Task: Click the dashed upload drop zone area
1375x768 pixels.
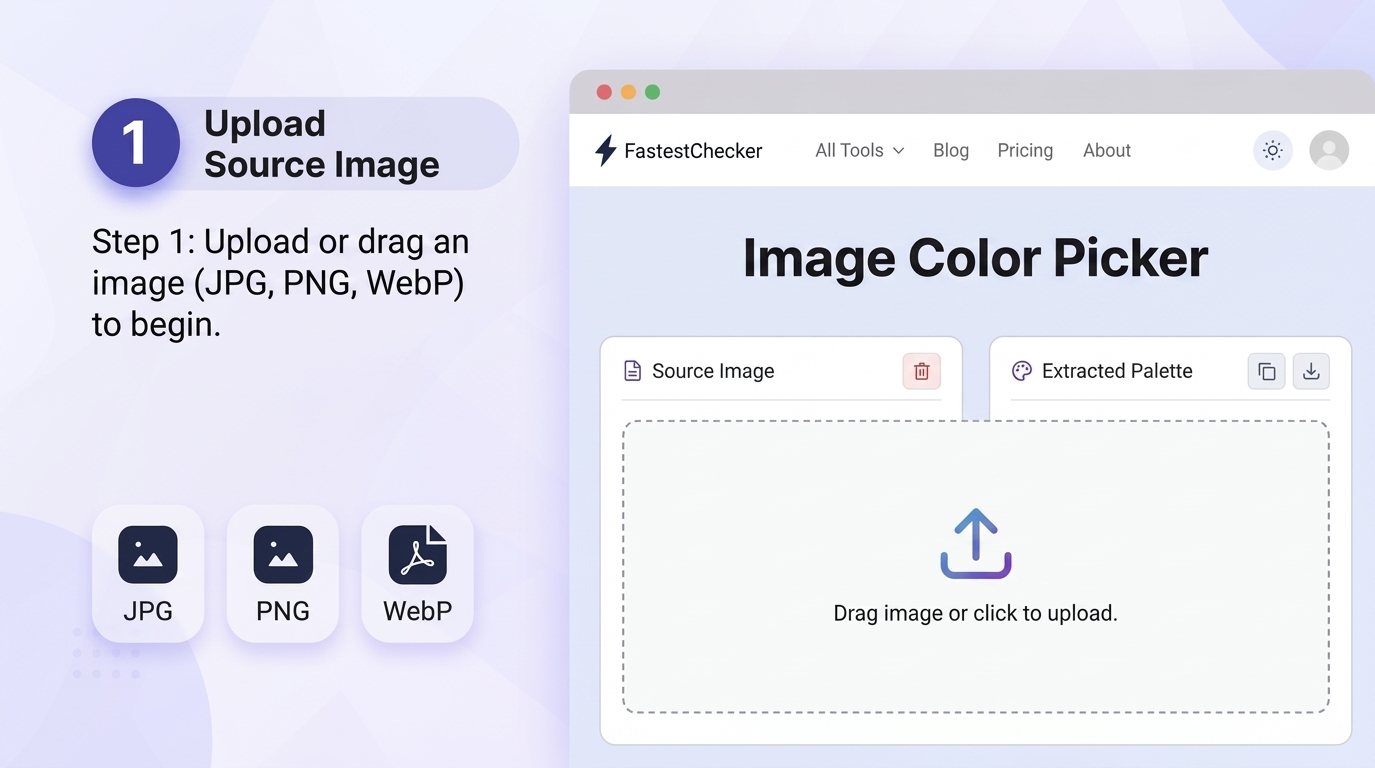Action: pyautogui.click(x=976, y=567)
